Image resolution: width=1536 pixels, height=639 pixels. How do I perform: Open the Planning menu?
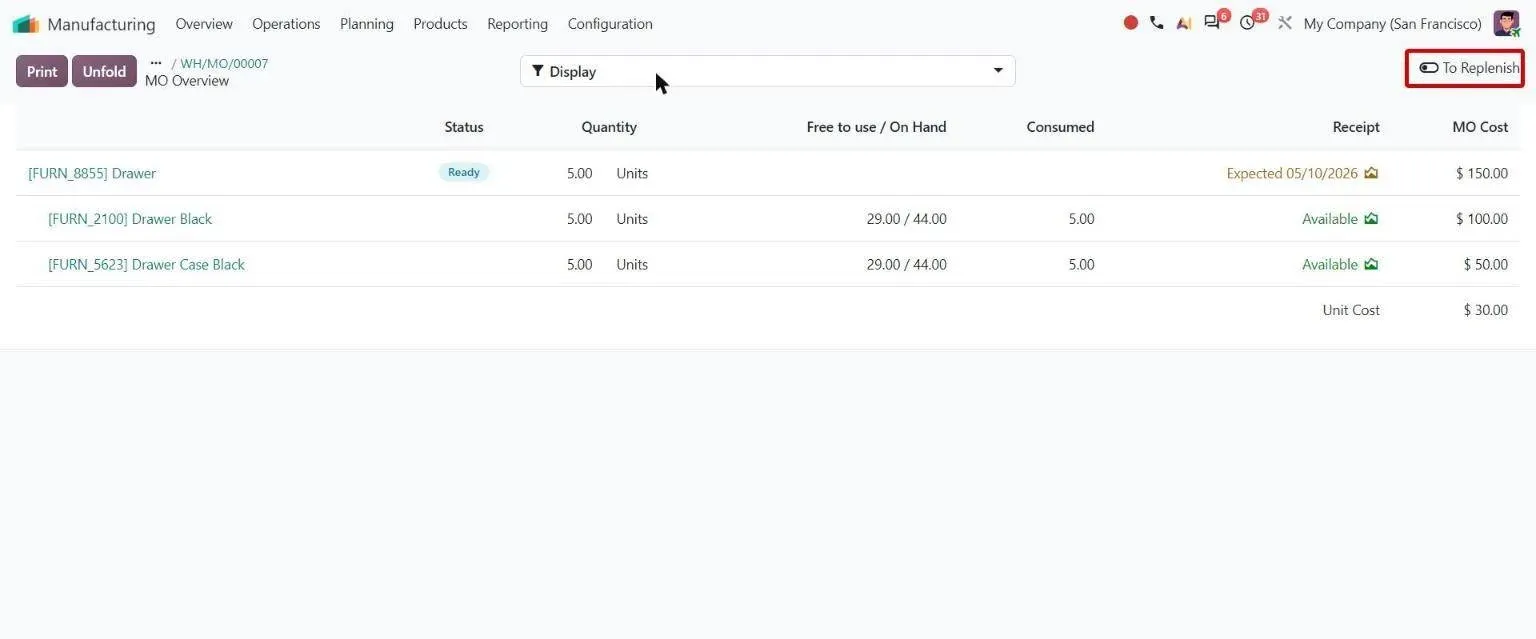[x=367, y=24]
